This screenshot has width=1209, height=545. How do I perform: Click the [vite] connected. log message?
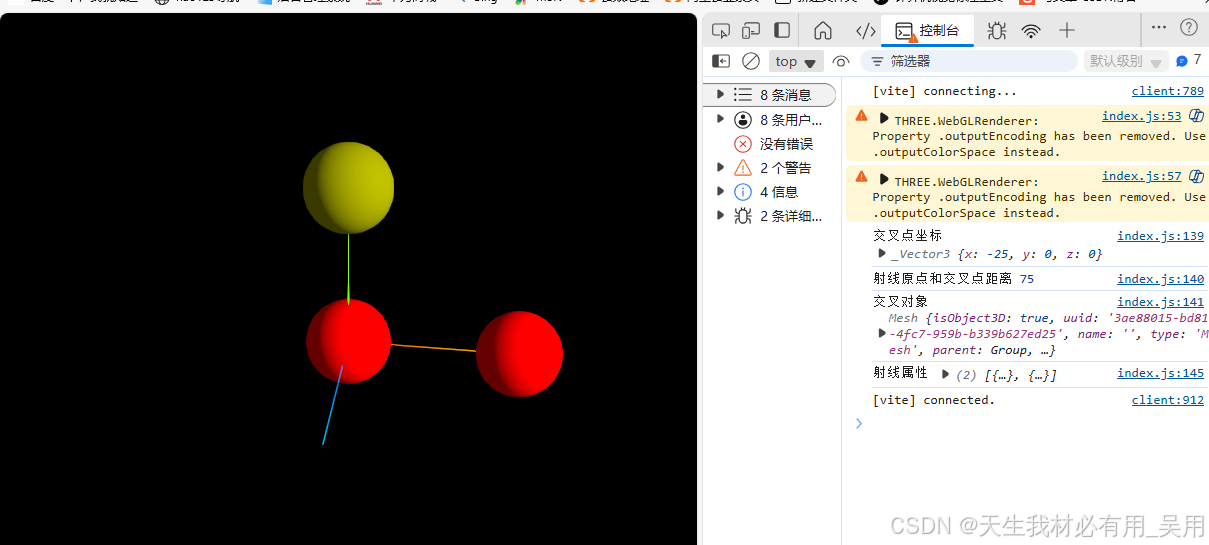click(933, 400)
